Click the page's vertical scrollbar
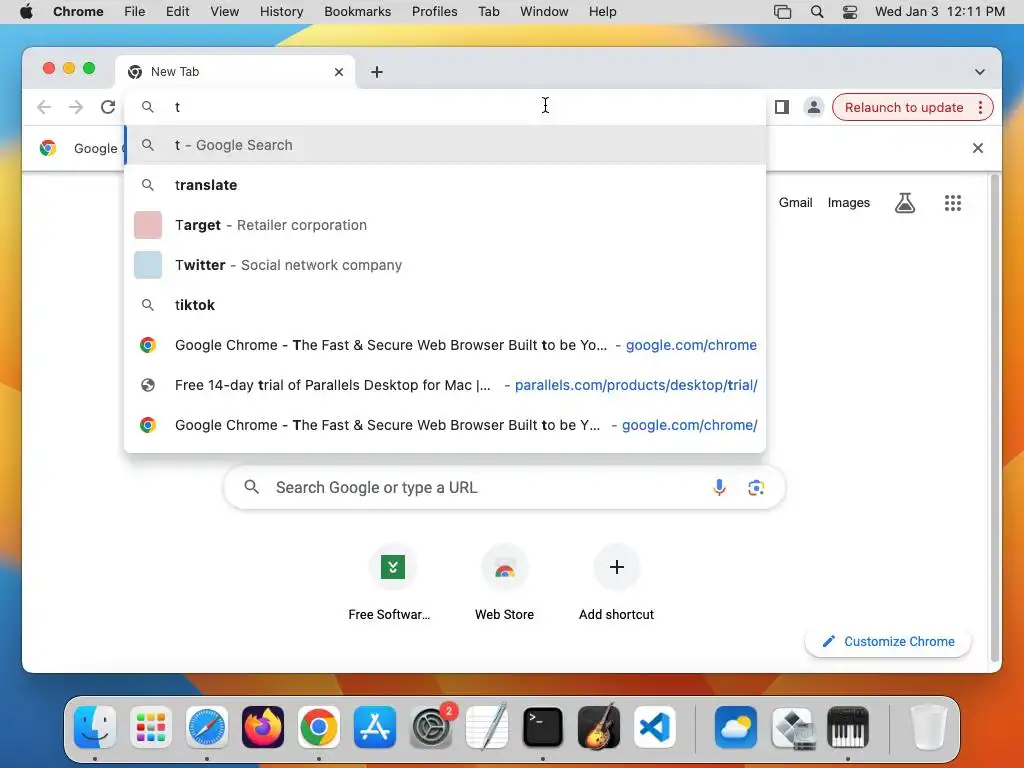1024x768 pixels. pos(995,418)
